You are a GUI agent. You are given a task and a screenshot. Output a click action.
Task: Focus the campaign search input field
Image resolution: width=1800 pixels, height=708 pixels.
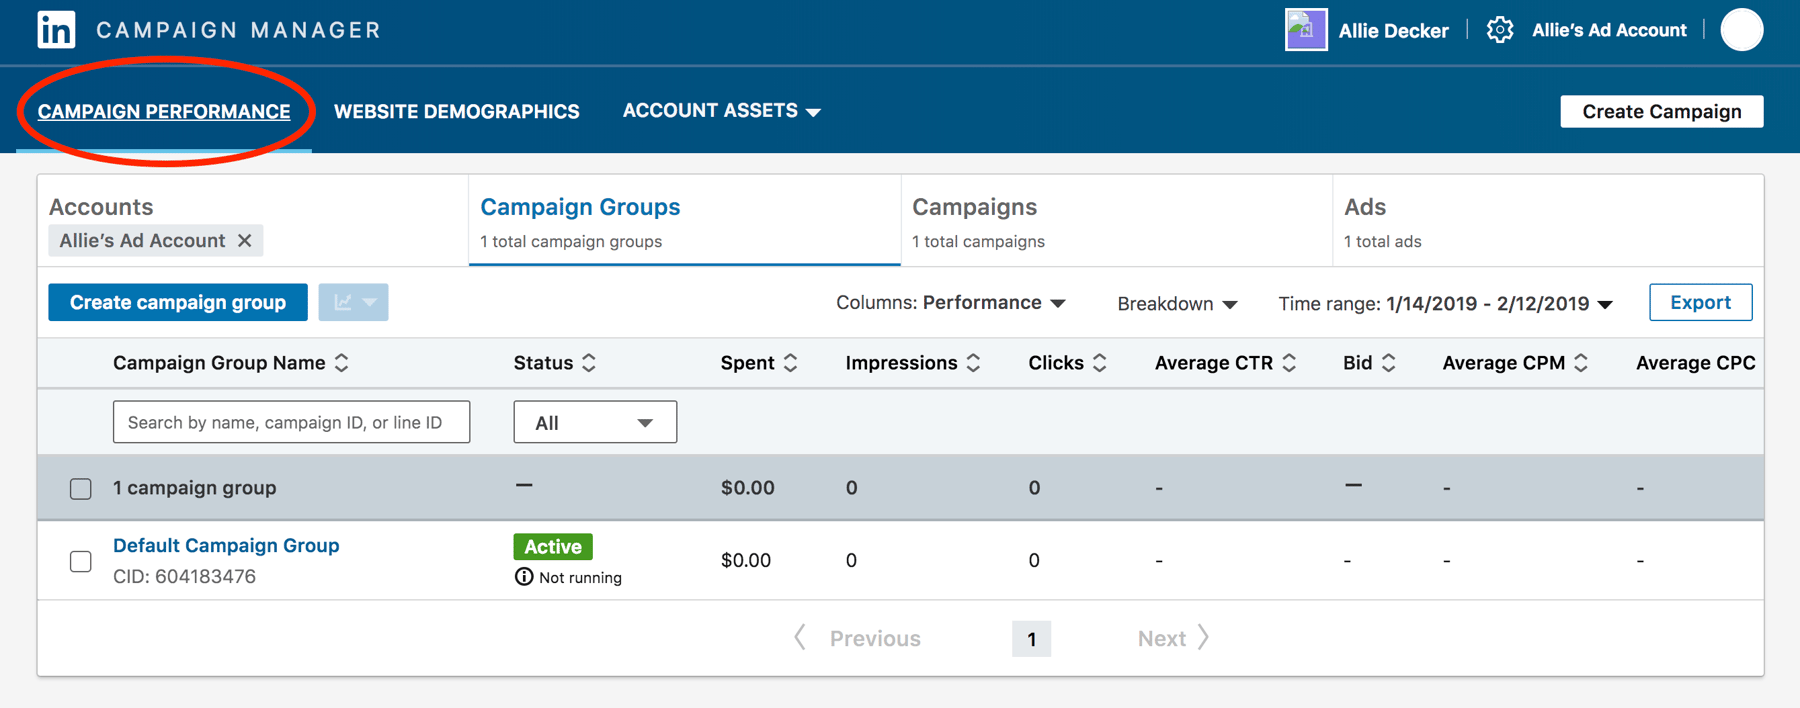[291, 422]
